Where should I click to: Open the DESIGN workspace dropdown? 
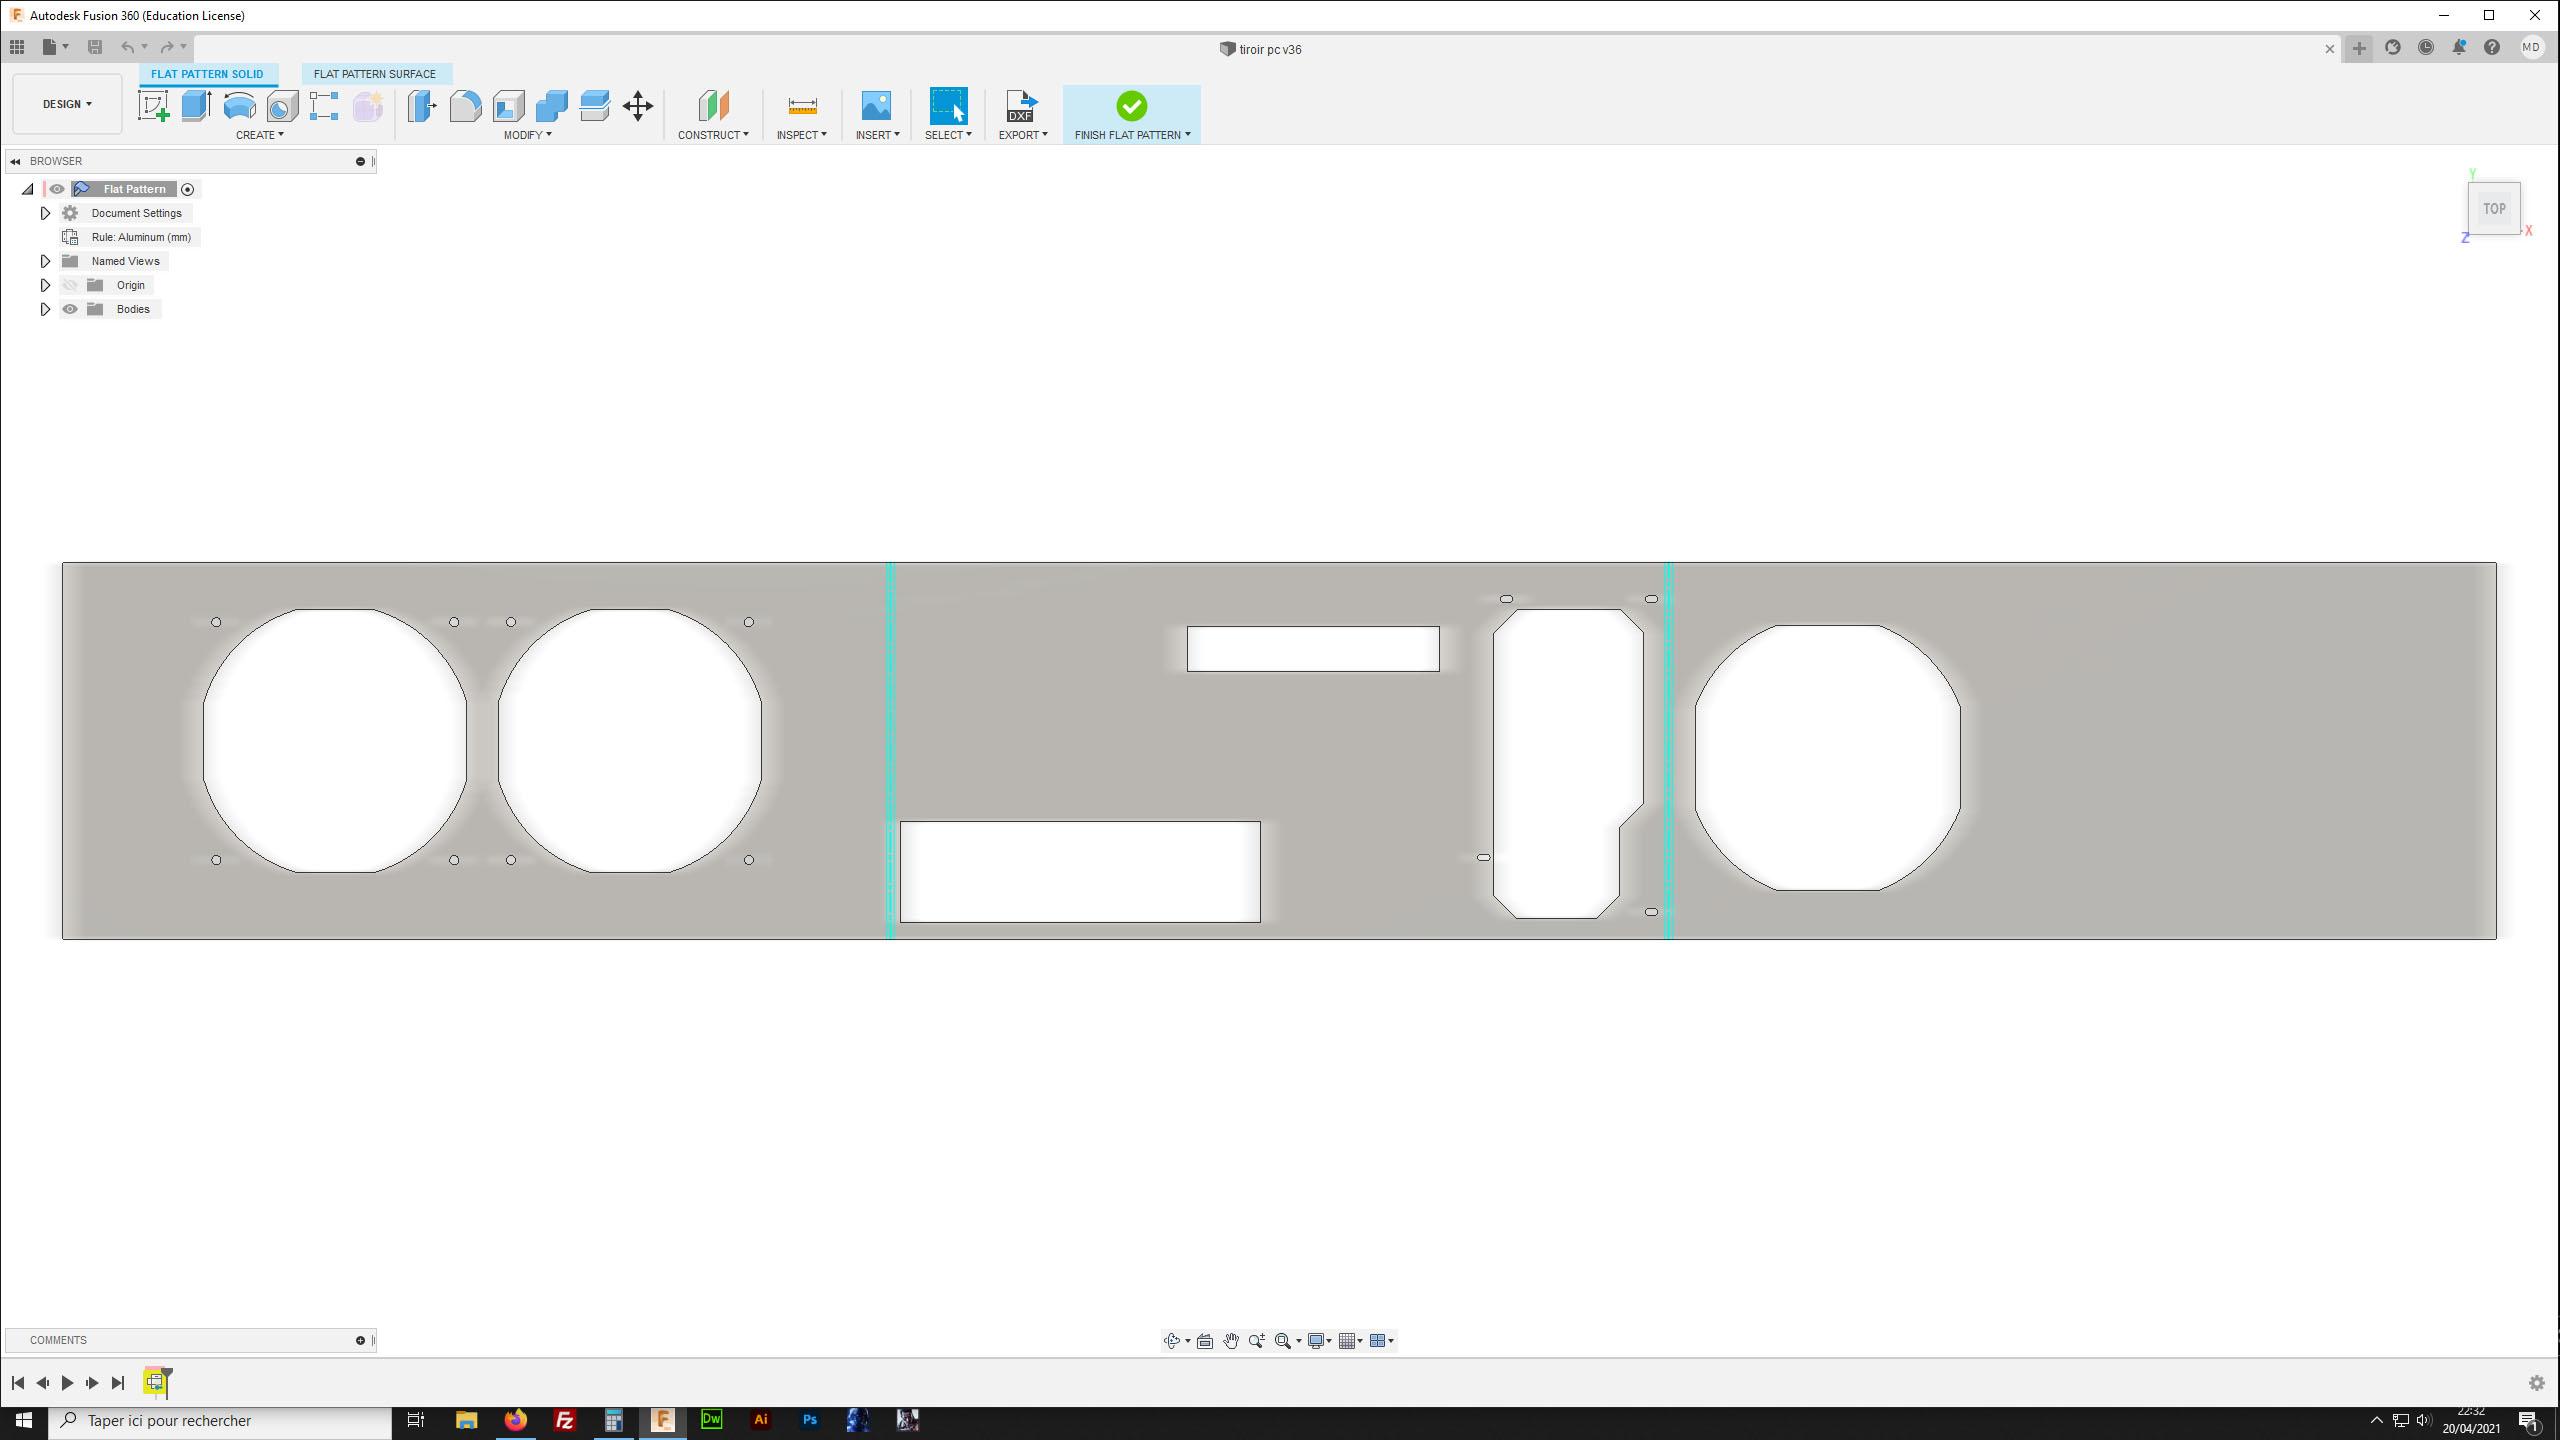(x=67, y=104)
